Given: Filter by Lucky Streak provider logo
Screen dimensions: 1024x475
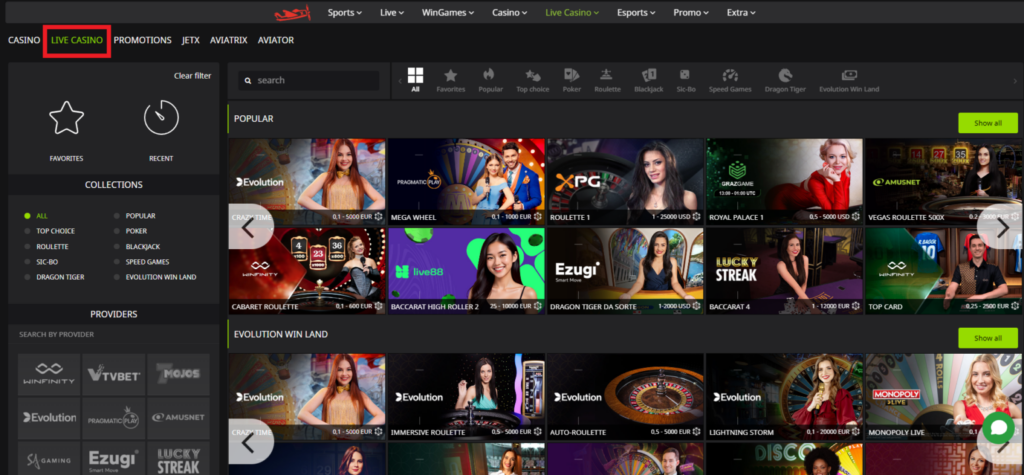Looking at the screenshot, I should coord(178,458).
